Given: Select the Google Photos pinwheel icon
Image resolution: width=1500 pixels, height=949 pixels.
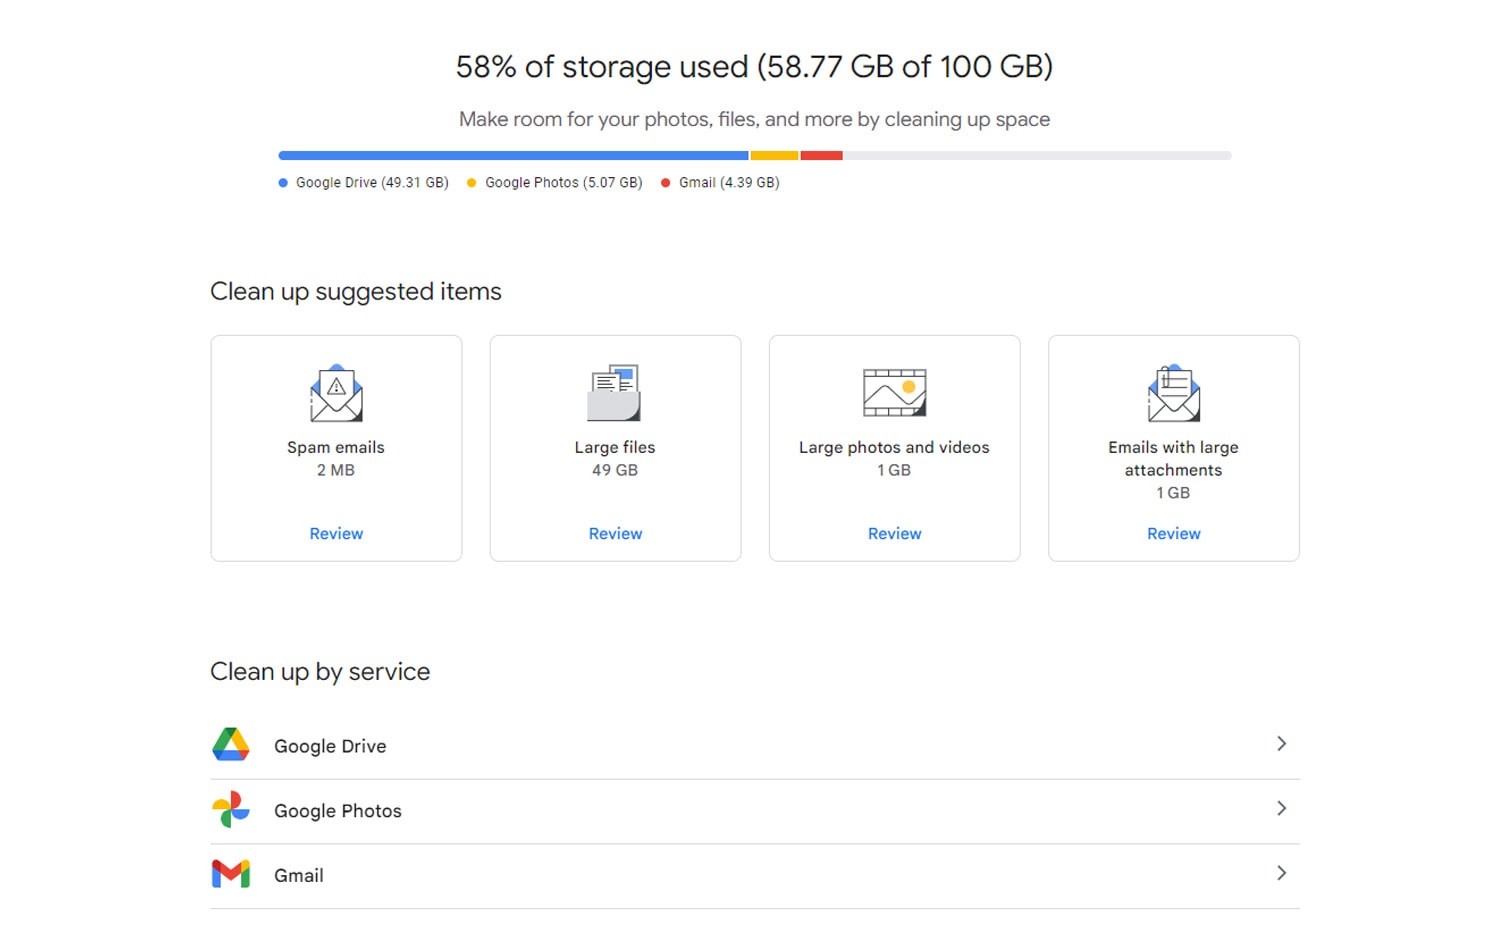Looking at the screenshot, I should tap(231, 810).
